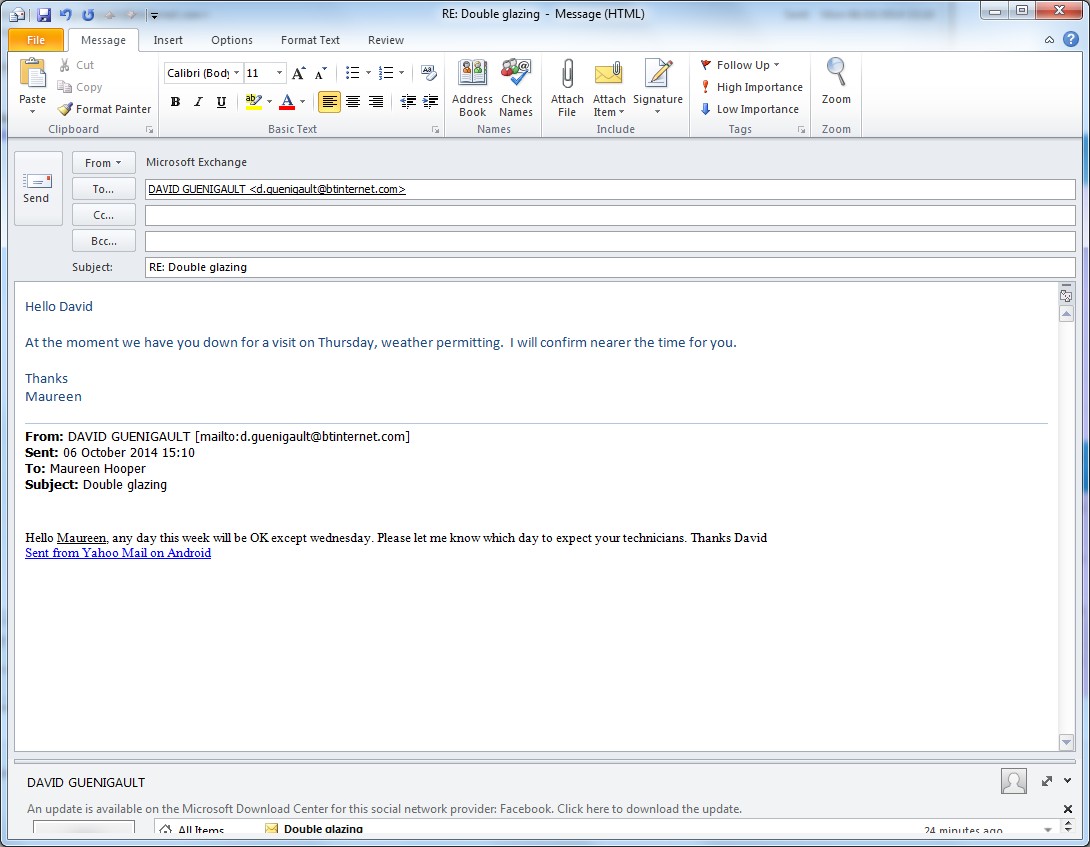Expand bullet list style options
The height and width of the screenshot is (847, 1090).
(368, 73)
